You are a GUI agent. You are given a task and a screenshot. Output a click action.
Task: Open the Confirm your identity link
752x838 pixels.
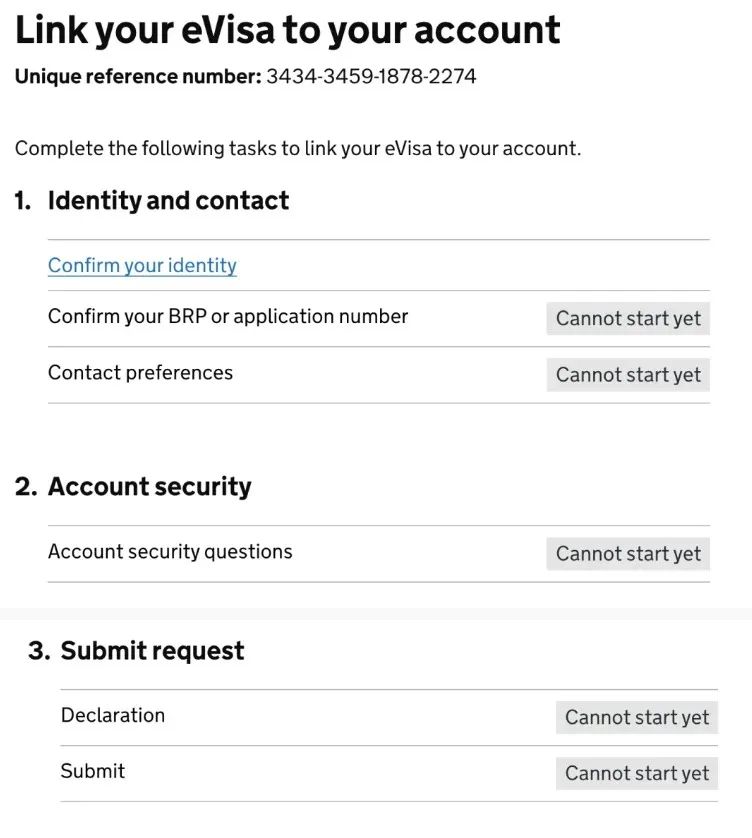click(142, 266)
